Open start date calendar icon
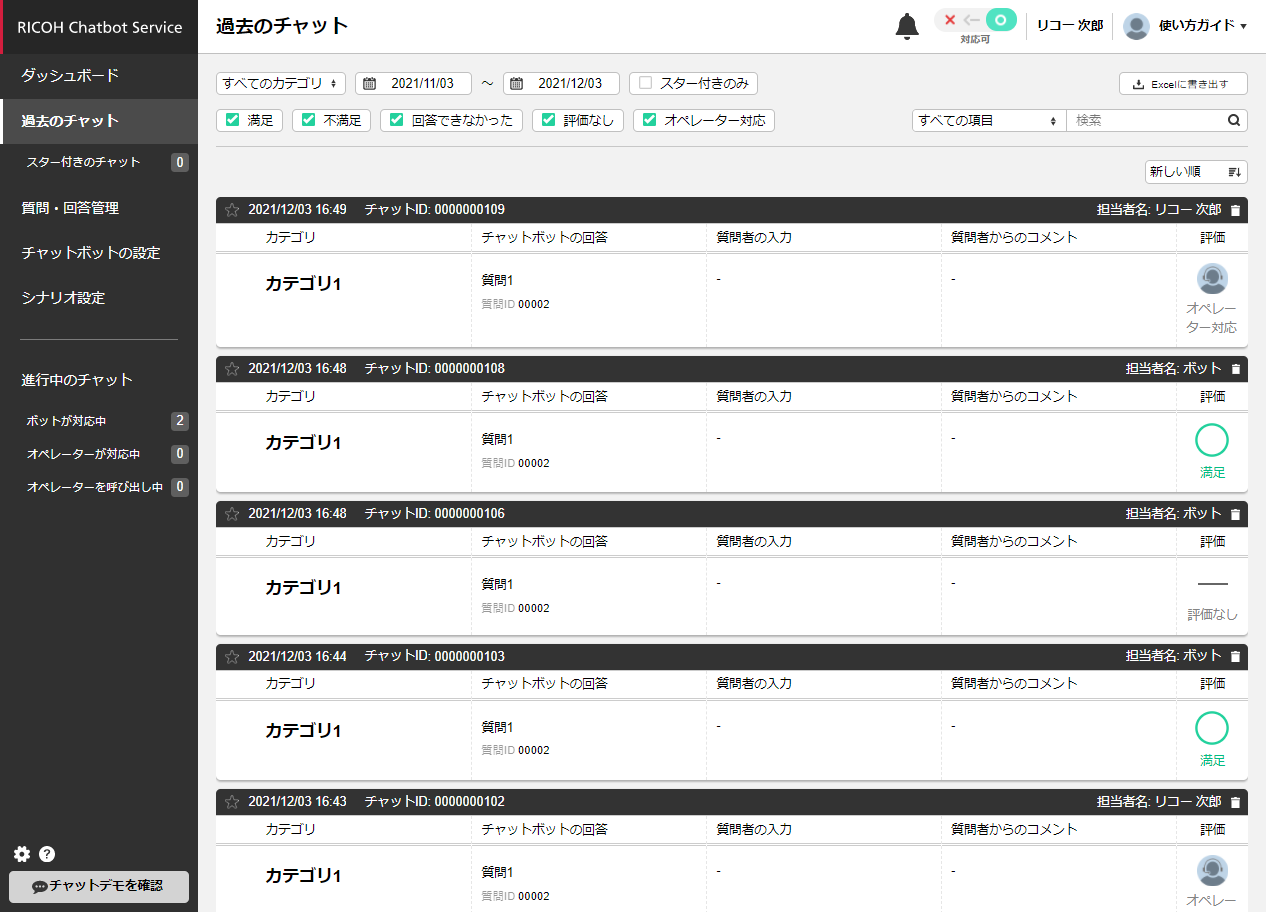The height and width of the screenshot is (912, 1266). [x=369, y=84]
